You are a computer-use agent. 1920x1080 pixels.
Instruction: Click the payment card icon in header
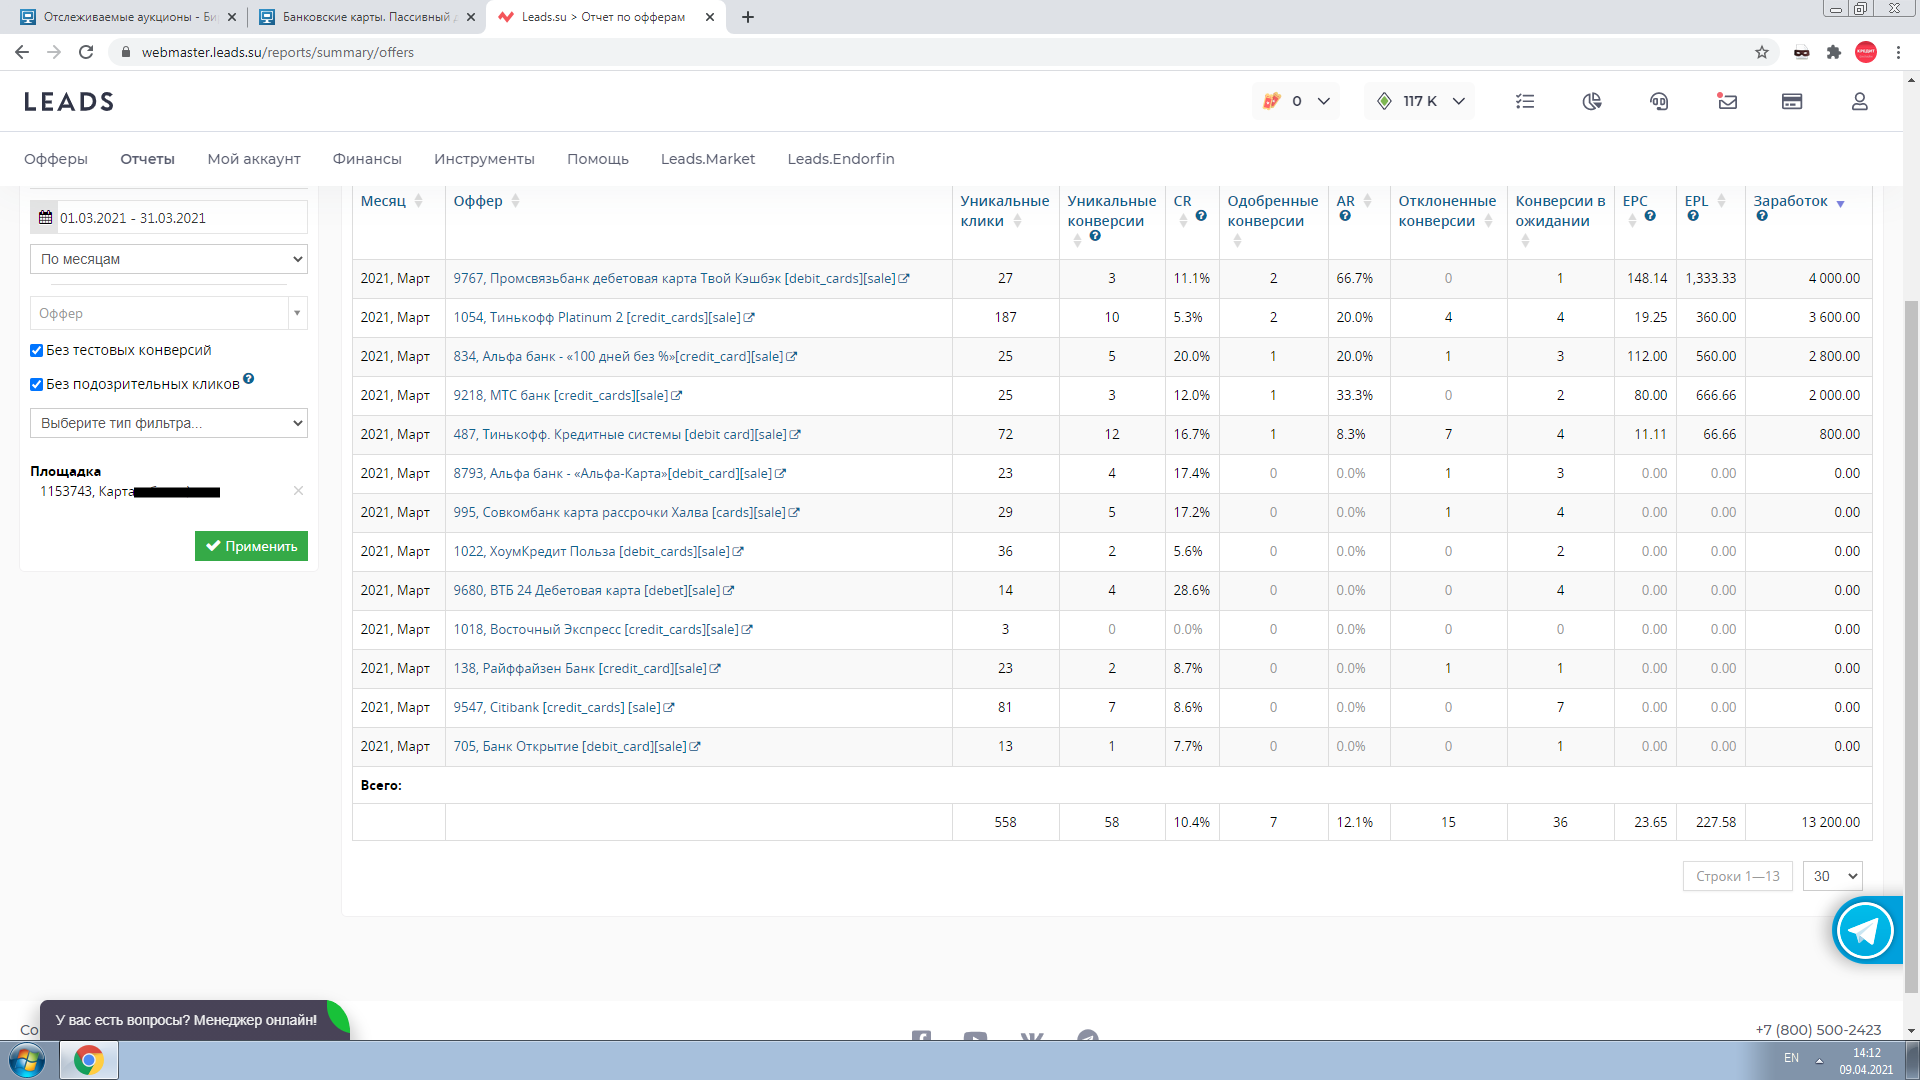point(1792,101)
